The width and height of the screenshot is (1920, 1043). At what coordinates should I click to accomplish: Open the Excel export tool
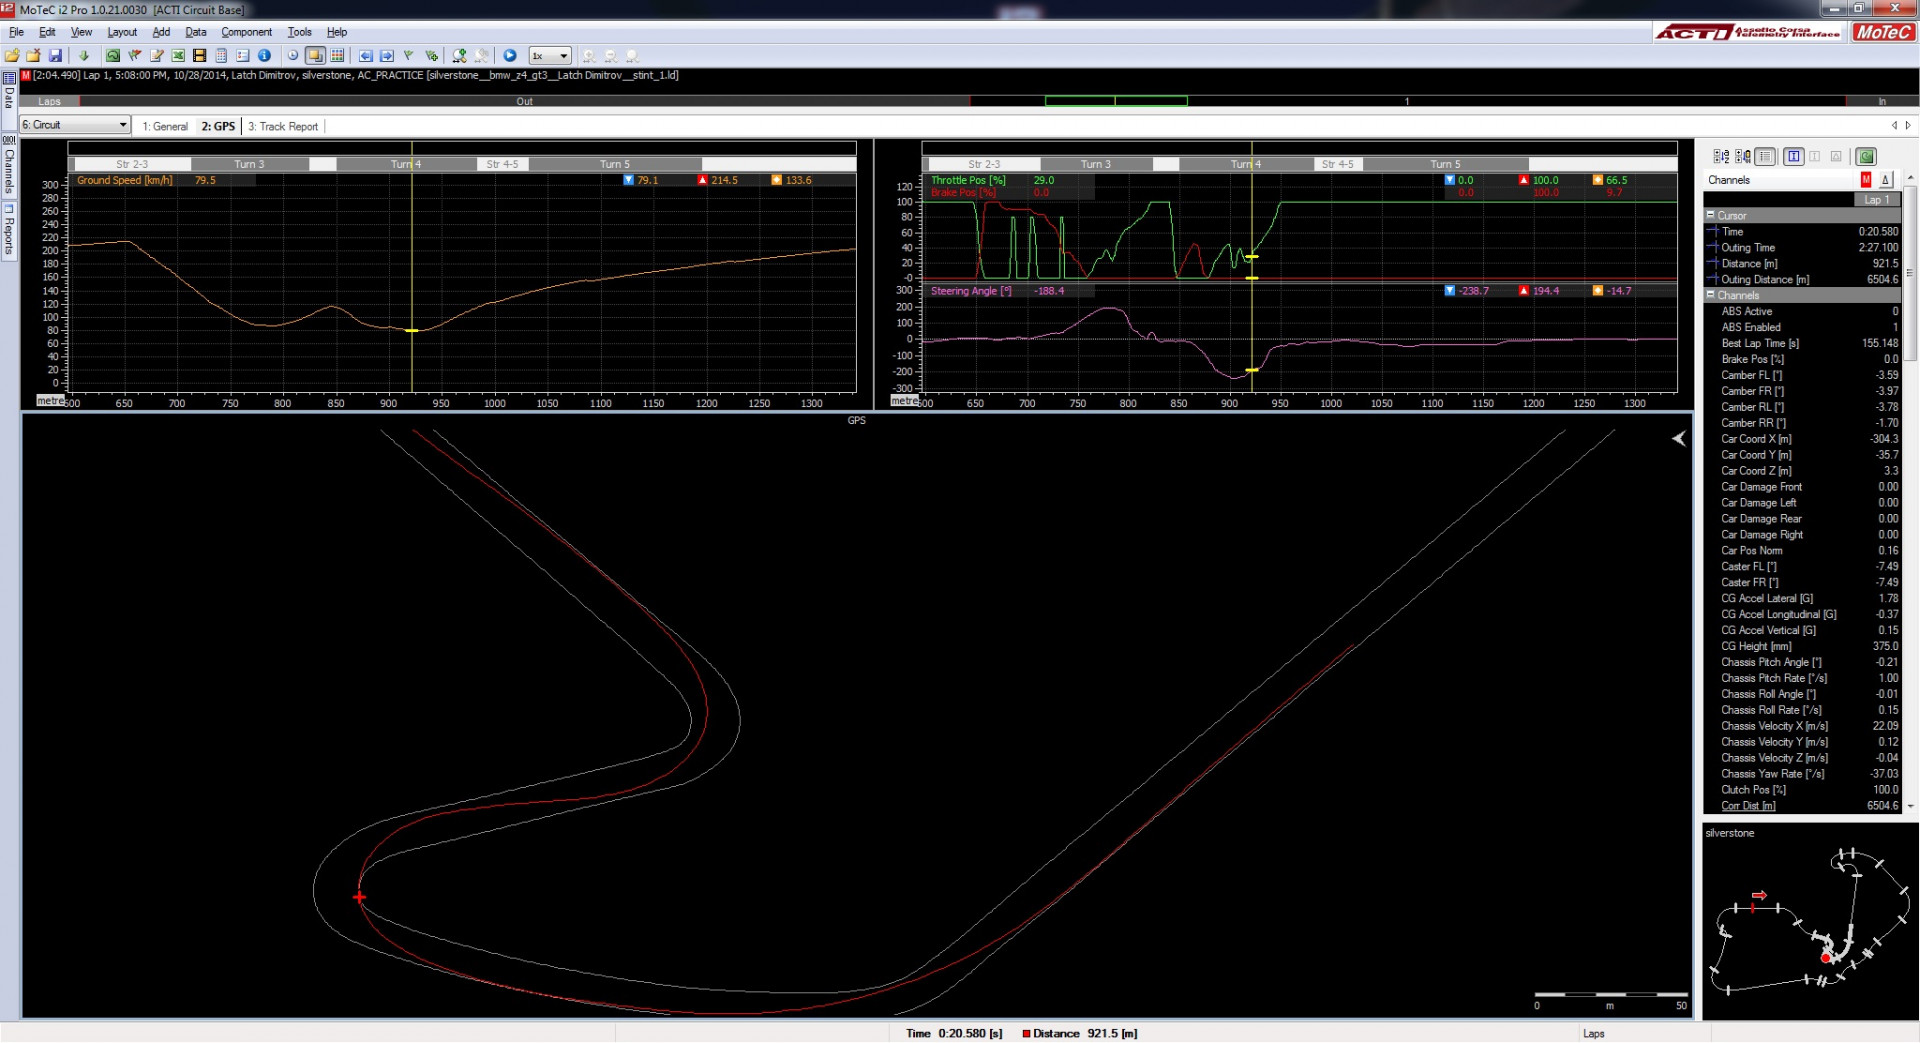[x=178, y=55]
